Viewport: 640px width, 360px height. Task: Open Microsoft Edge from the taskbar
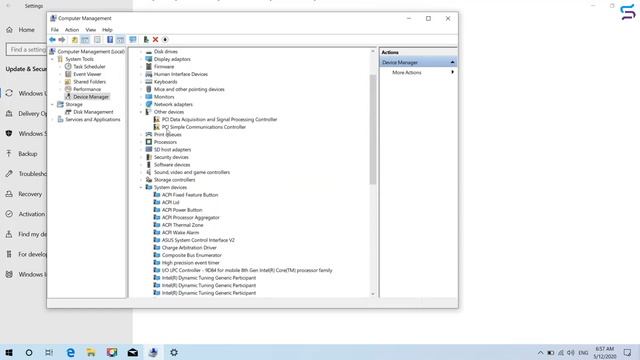(x=70, y=352)
